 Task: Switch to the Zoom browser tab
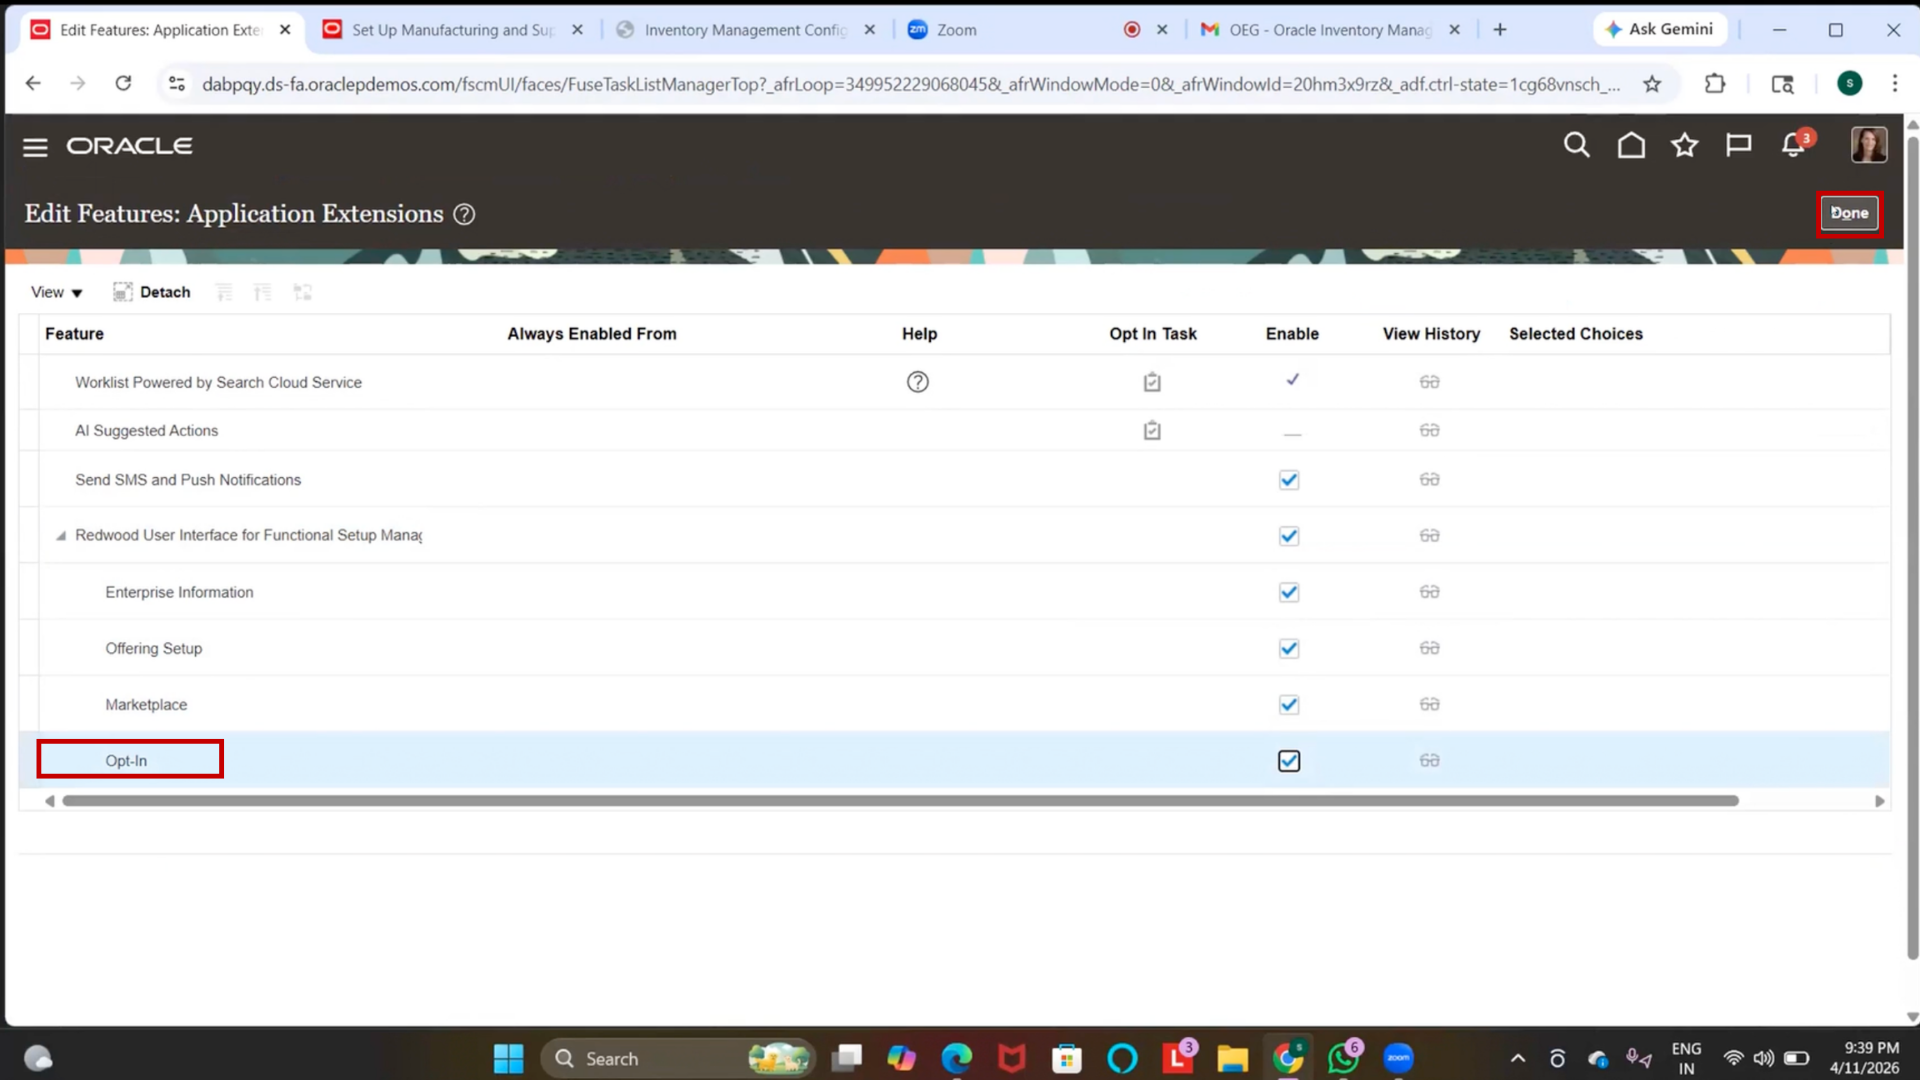pyautogui.click(x=1037, y=30)
